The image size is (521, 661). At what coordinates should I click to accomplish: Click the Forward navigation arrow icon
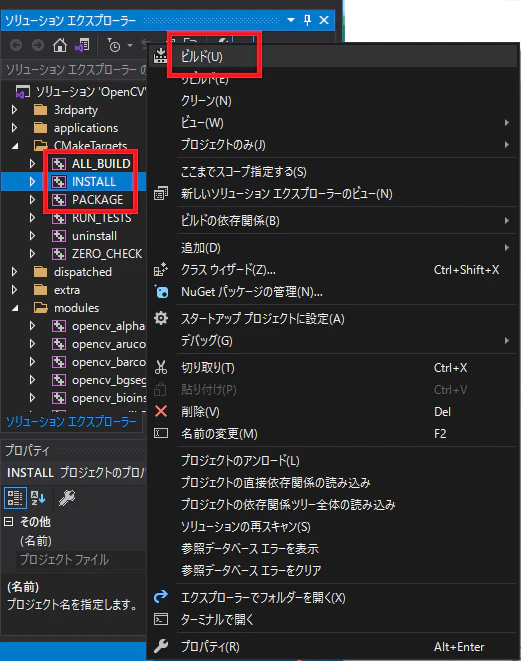[38, 45]
